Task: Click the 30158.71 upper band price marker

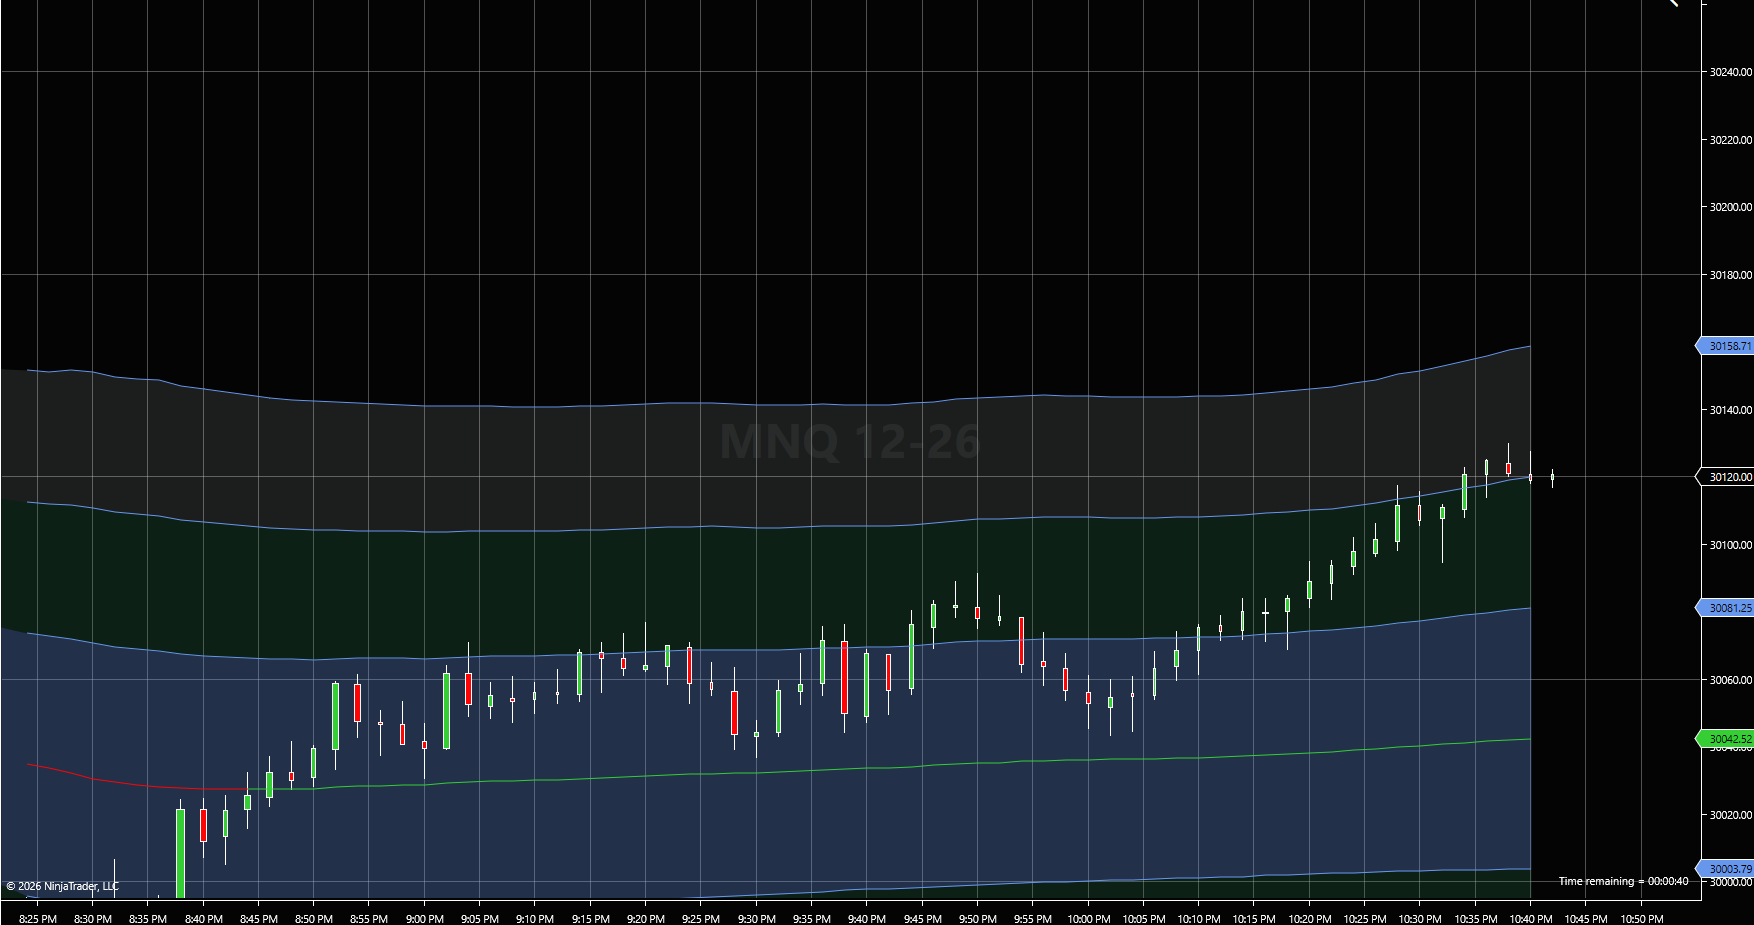Action: [x=1725, y=346]
